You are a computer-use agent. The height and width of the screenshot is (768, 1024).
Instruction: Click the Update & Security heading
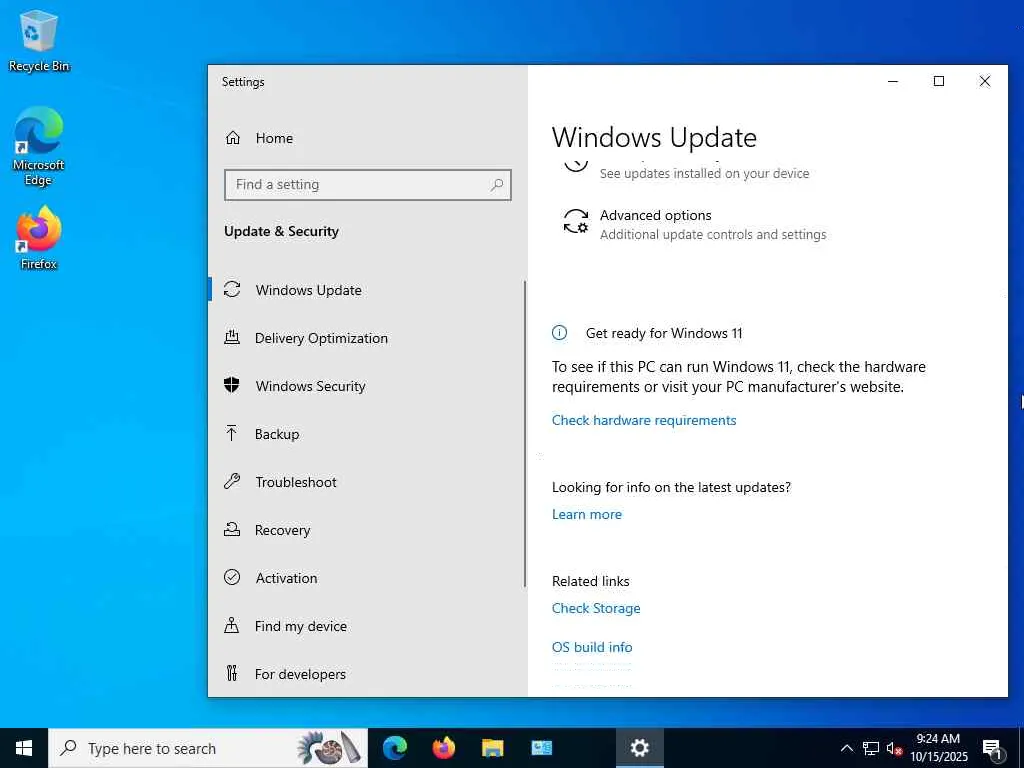[281, 231]
